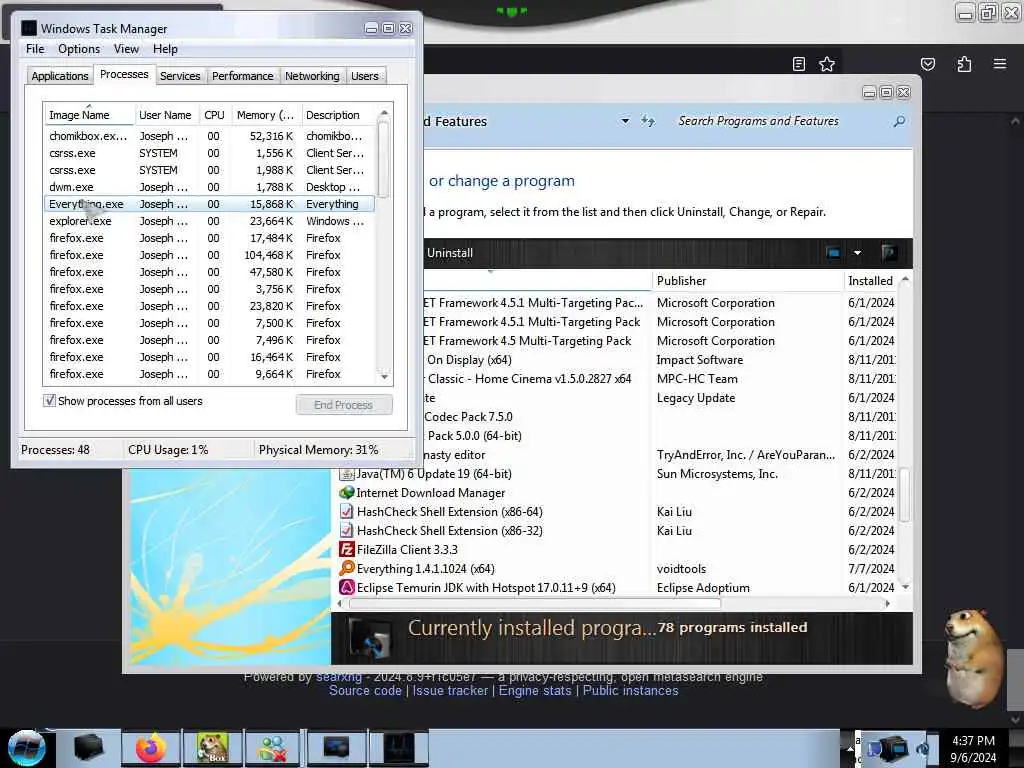Show hidden tray icons arrow
Viewport: 1024px width, 768px height.
coord(850,748)
